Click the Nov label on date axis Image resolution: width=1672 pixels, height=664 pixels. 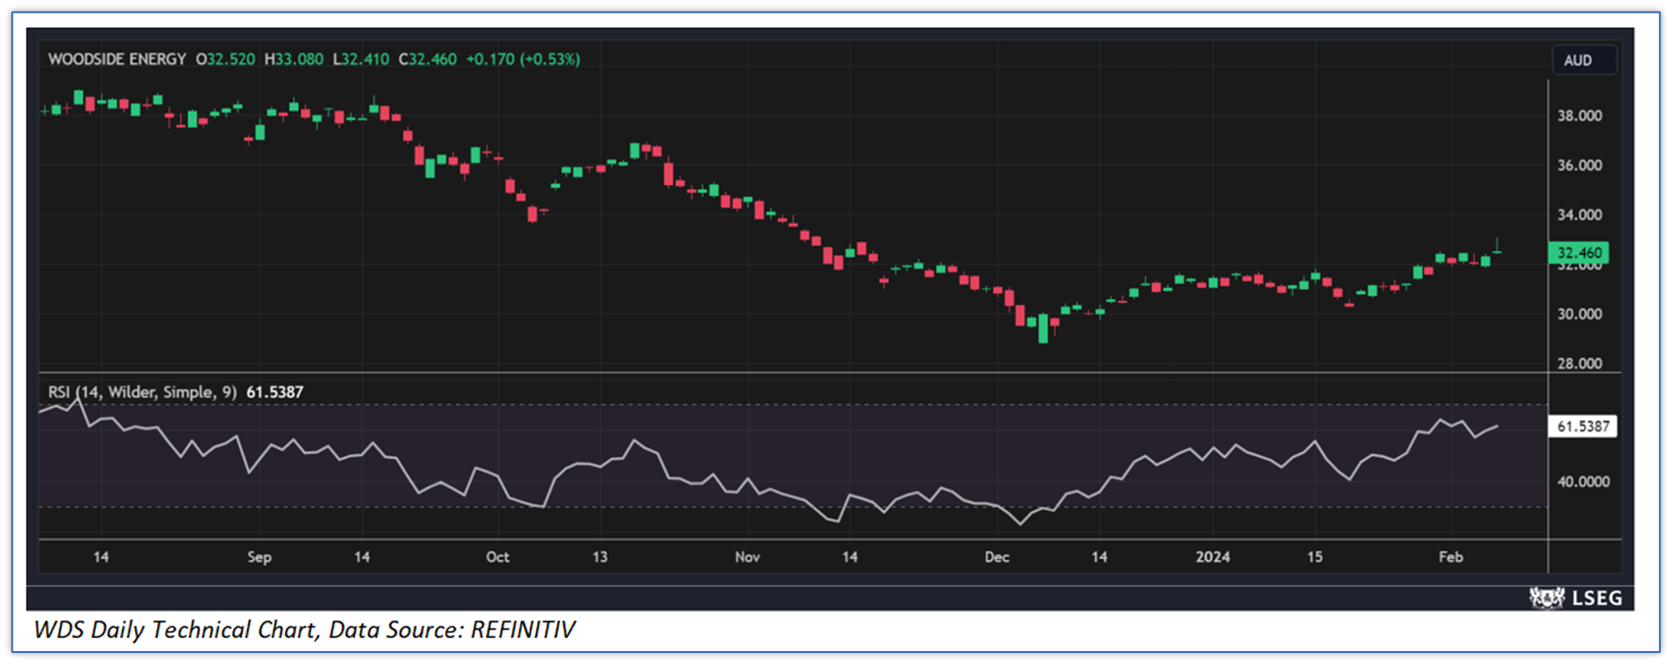[747, 557]
